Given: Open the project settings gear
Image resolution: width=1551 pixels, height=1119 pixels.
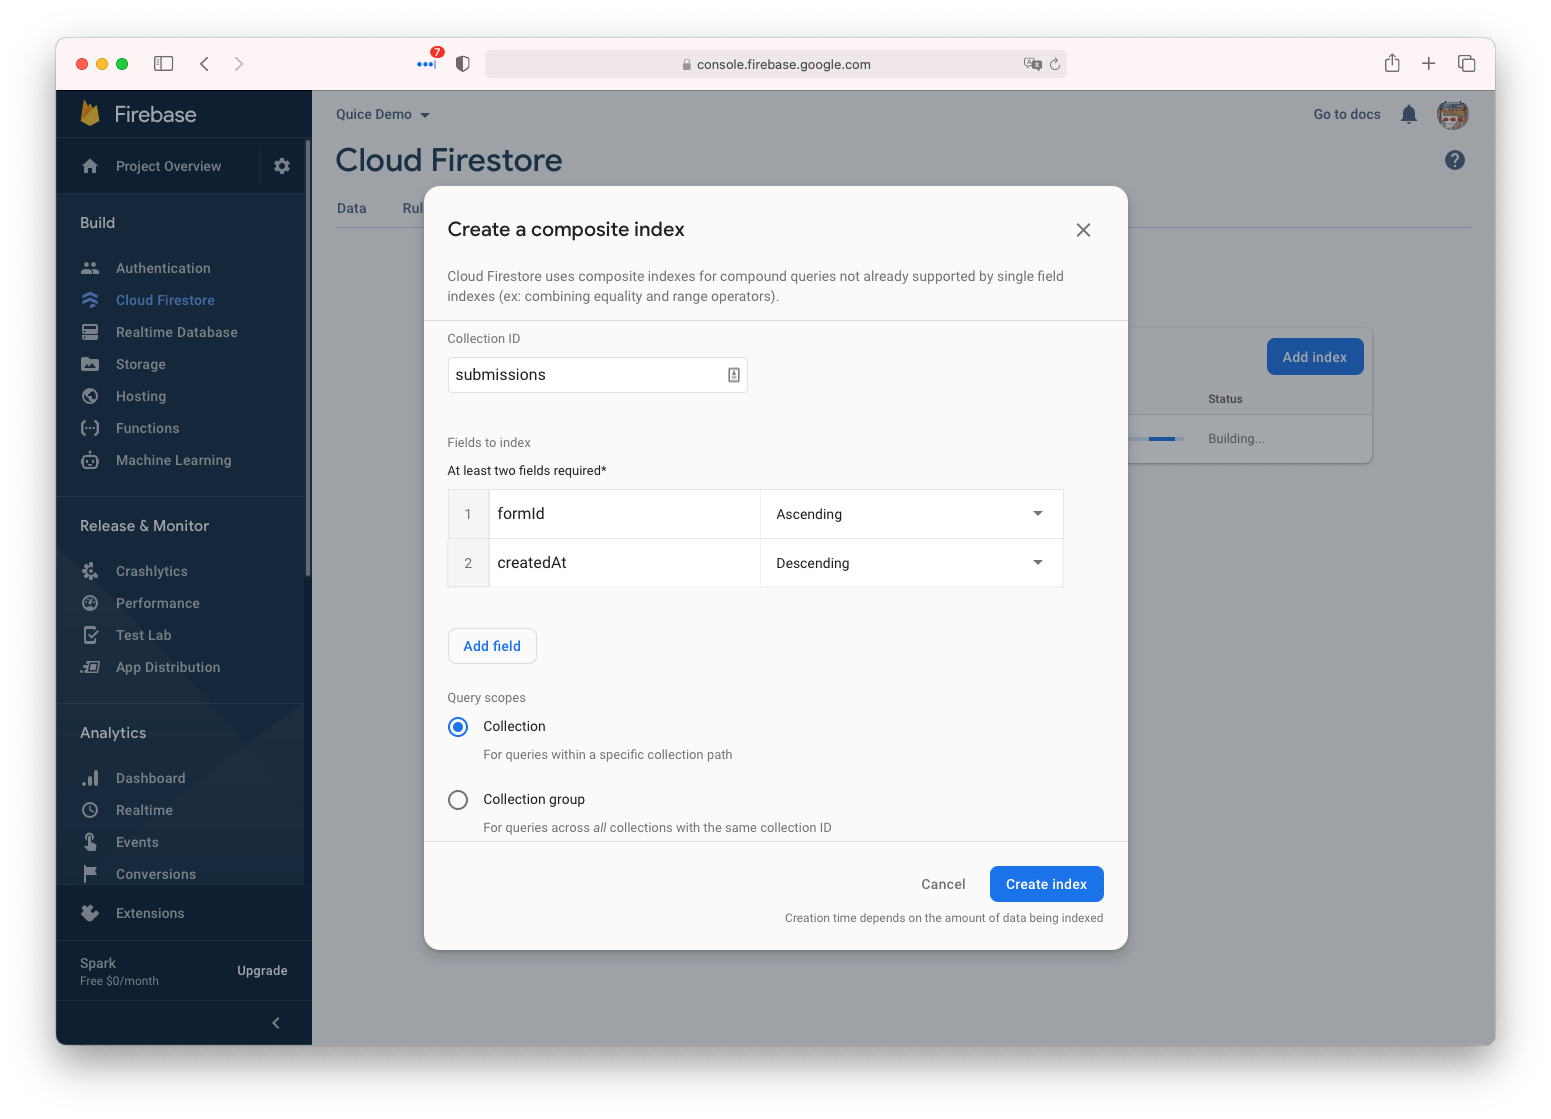Looking at the screenshot, I should click(x=282, y=166).
